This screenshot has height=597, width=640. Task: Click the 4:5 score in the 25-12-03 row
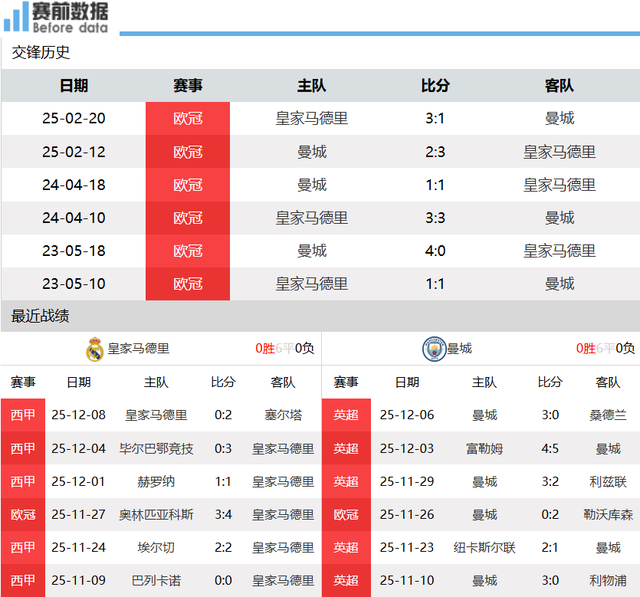(x=550, y=448)
